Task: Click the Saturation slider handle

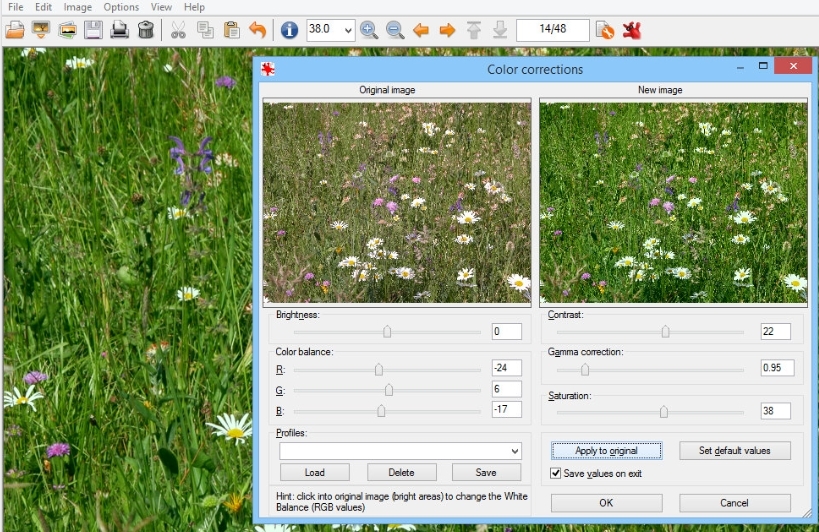Action: [x=663, y=412]
